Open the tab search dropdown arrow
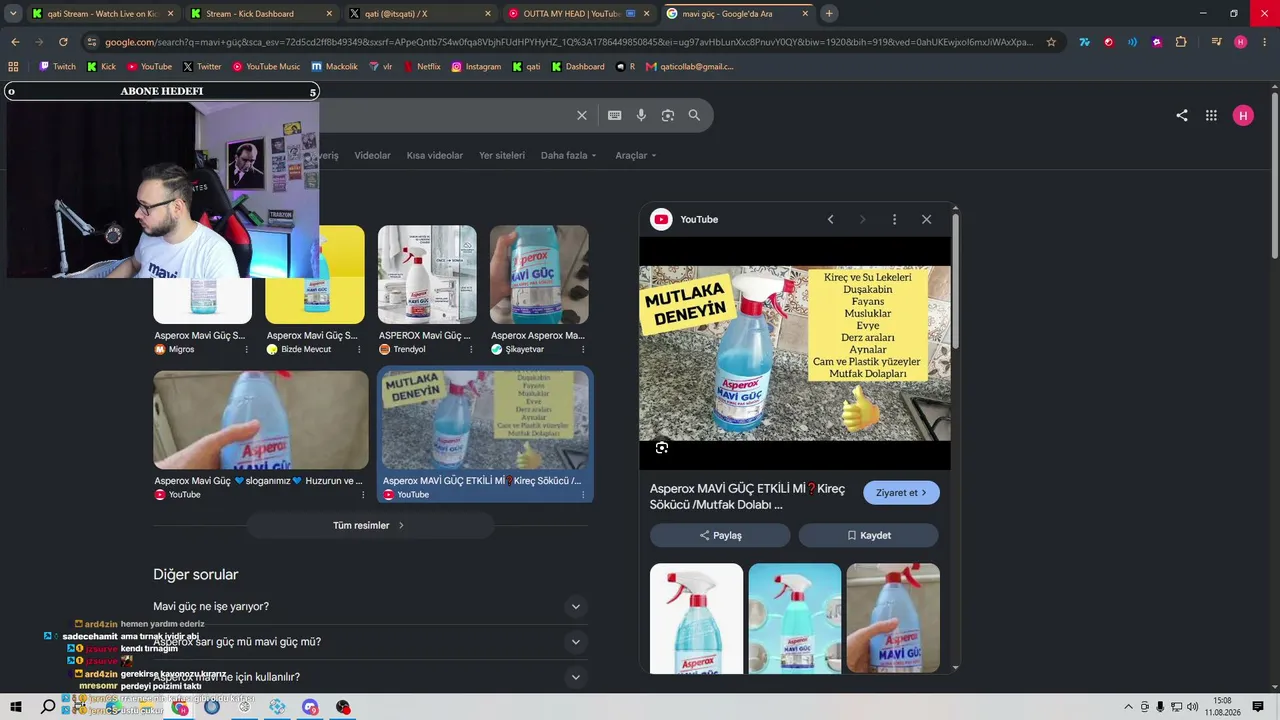This screenshot has width=1280, height=720. [13, 14]
